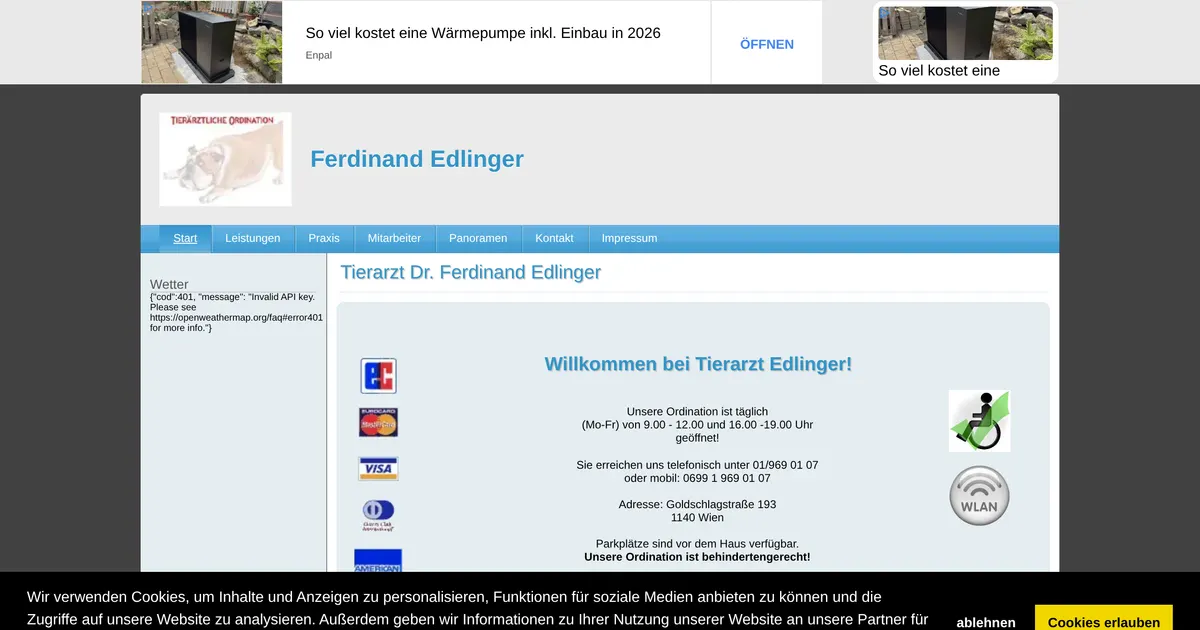This screenshot has width=1200, height=630.
Task: Open the Kontakt tab
Action: 555,238
